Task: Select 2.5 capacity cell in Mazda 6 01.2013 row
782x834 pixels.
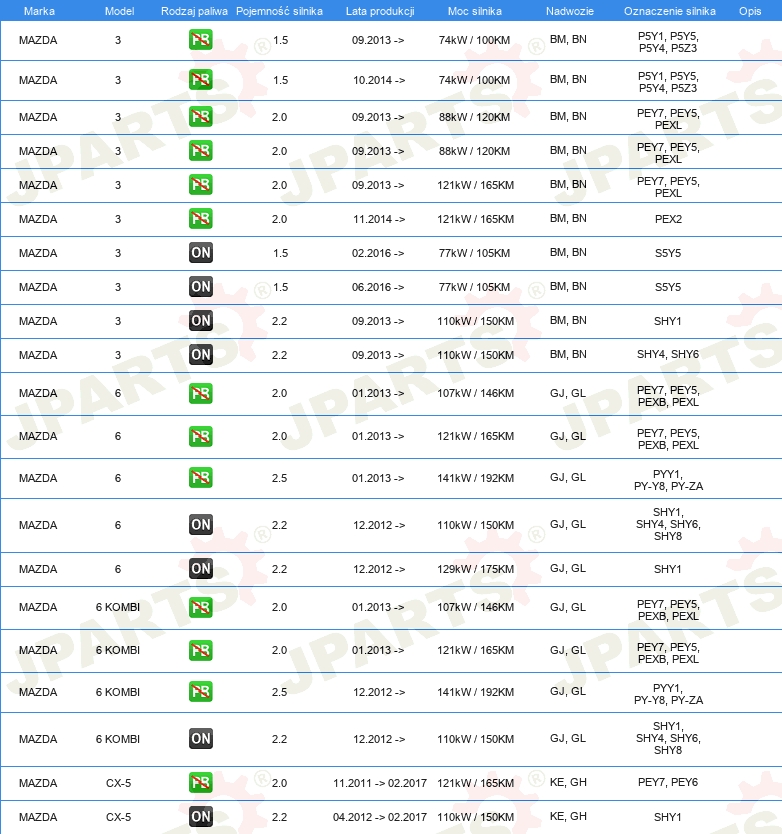Action: point(279,478)
